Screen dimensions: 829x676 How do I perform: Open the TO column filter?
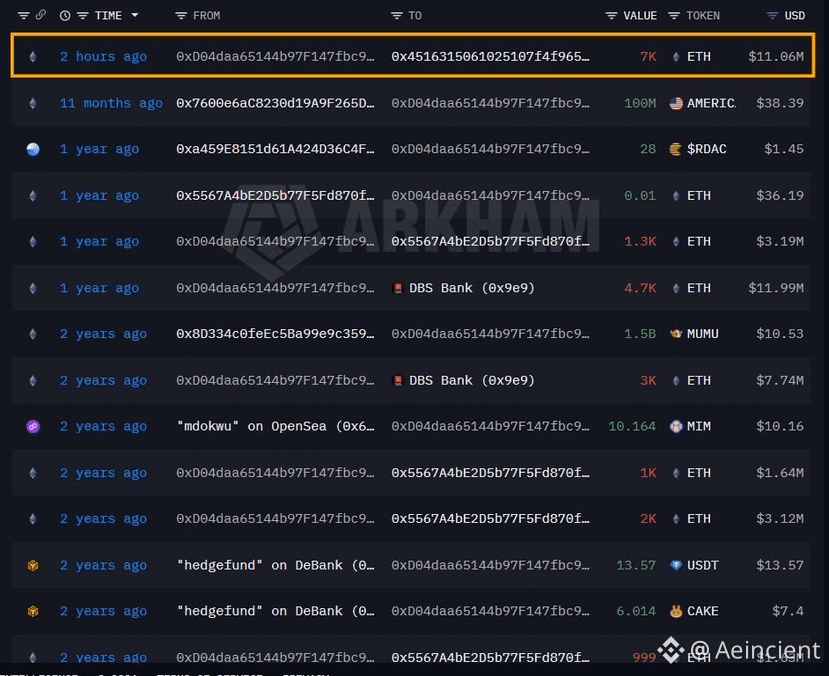pos(397,16)
